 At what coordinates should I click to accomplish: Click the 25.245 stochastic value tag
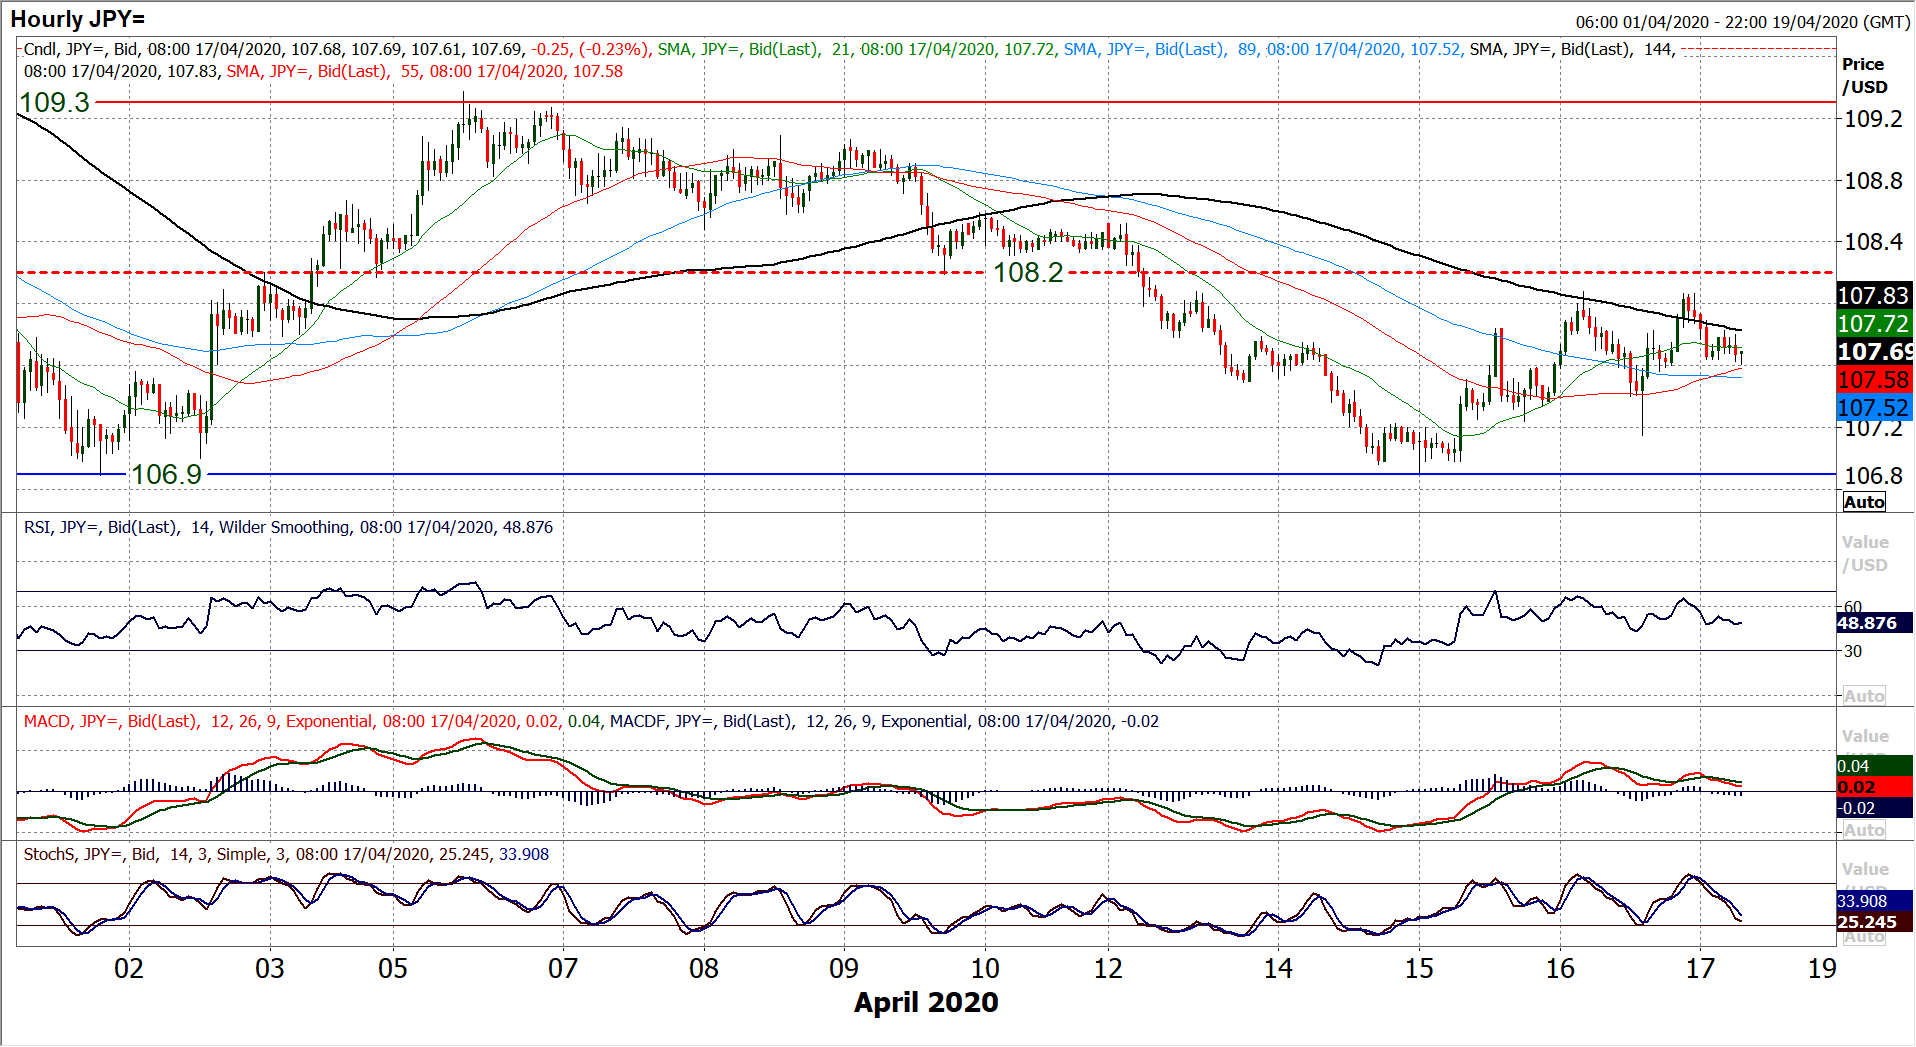coord(1874,922)
